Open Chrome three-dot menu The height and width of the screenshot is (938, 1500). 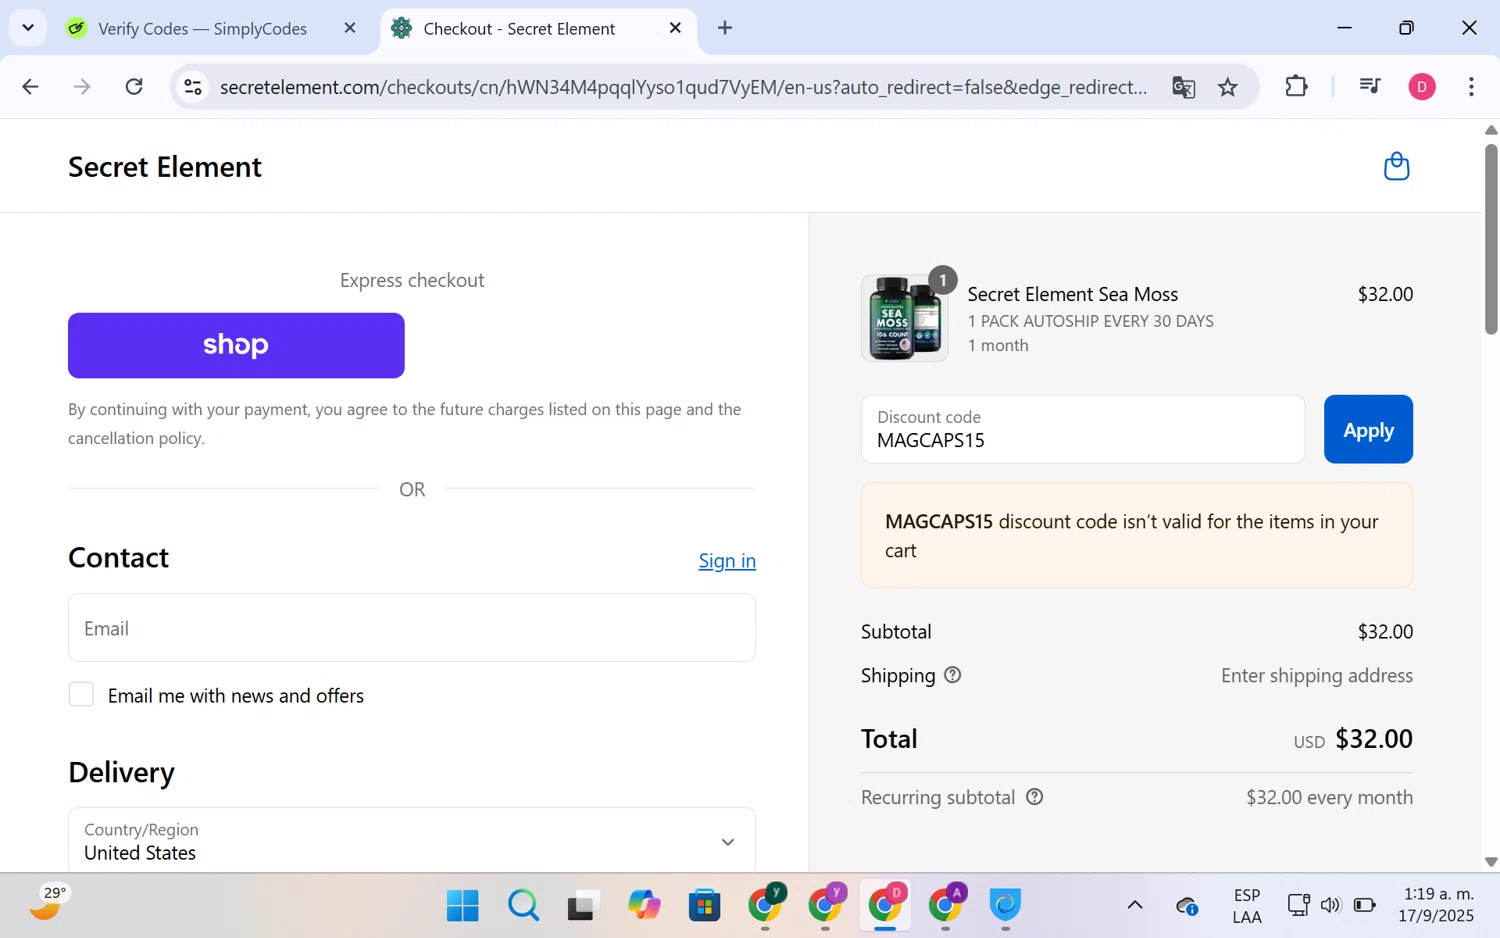point(1471,87)
